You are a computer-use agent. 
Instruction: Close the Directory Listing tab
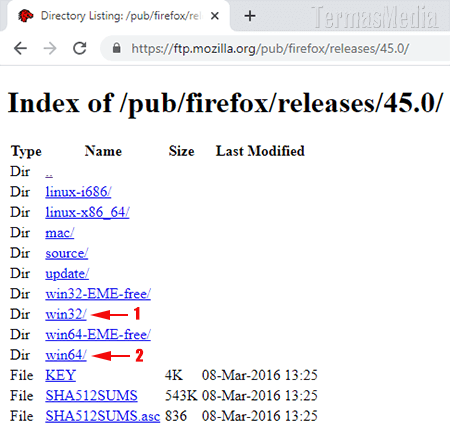[215, 16]
